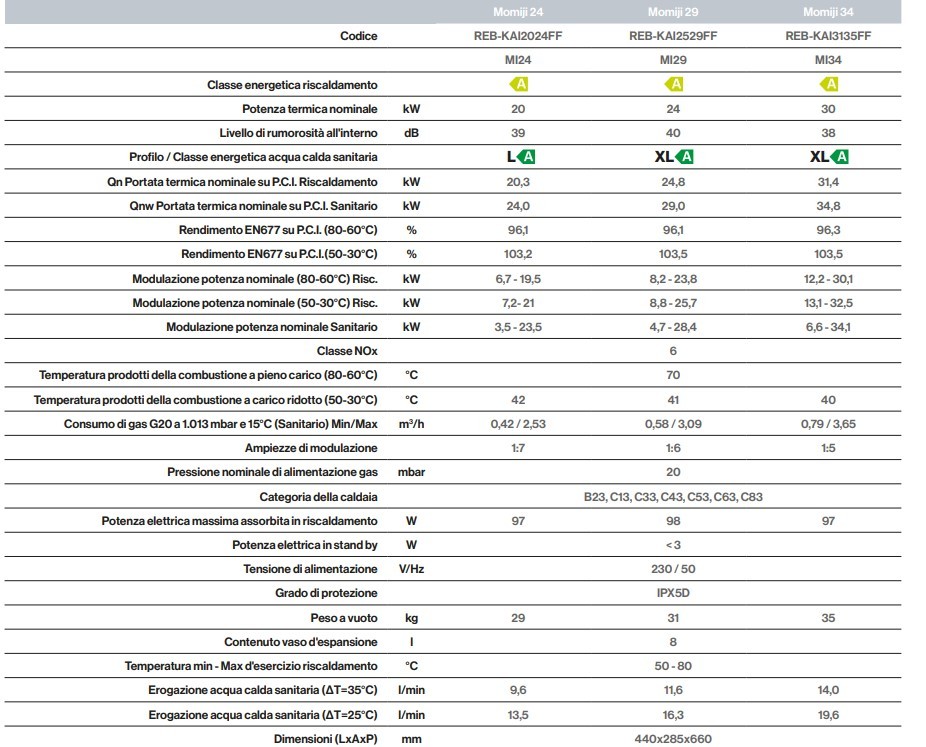Click the dimensions value 440x285x660

click(x=673, y=738)
